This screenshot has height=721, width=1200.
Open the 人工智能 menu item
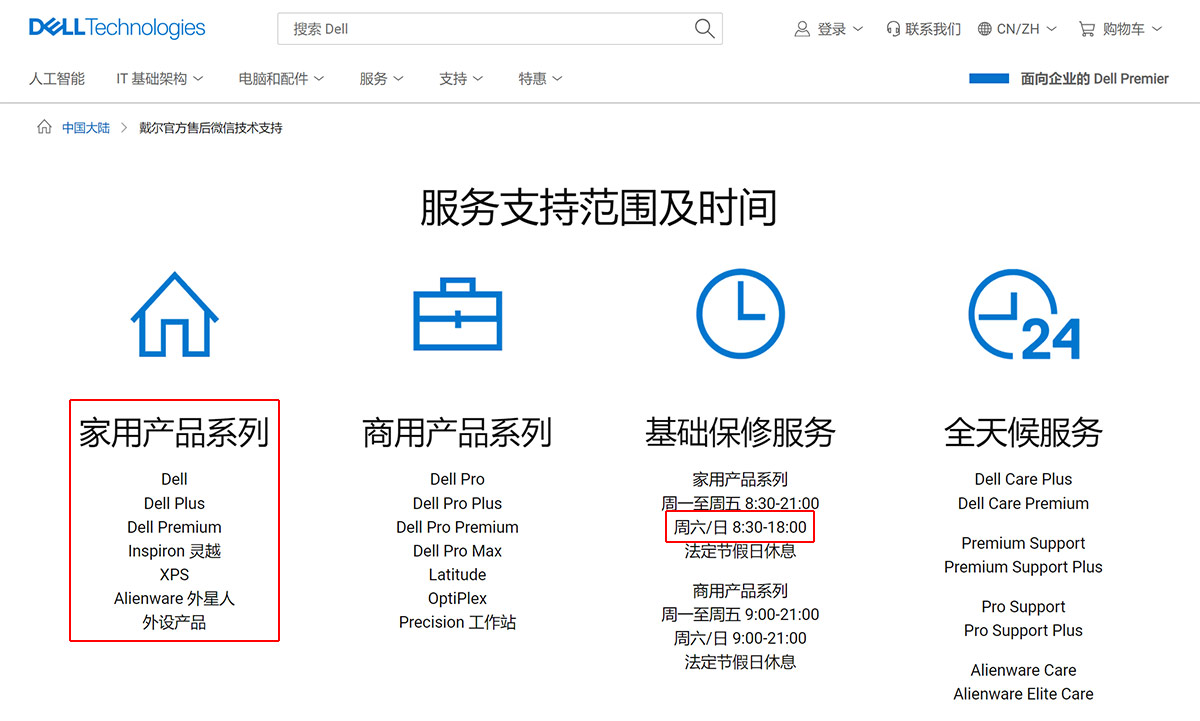57,78
